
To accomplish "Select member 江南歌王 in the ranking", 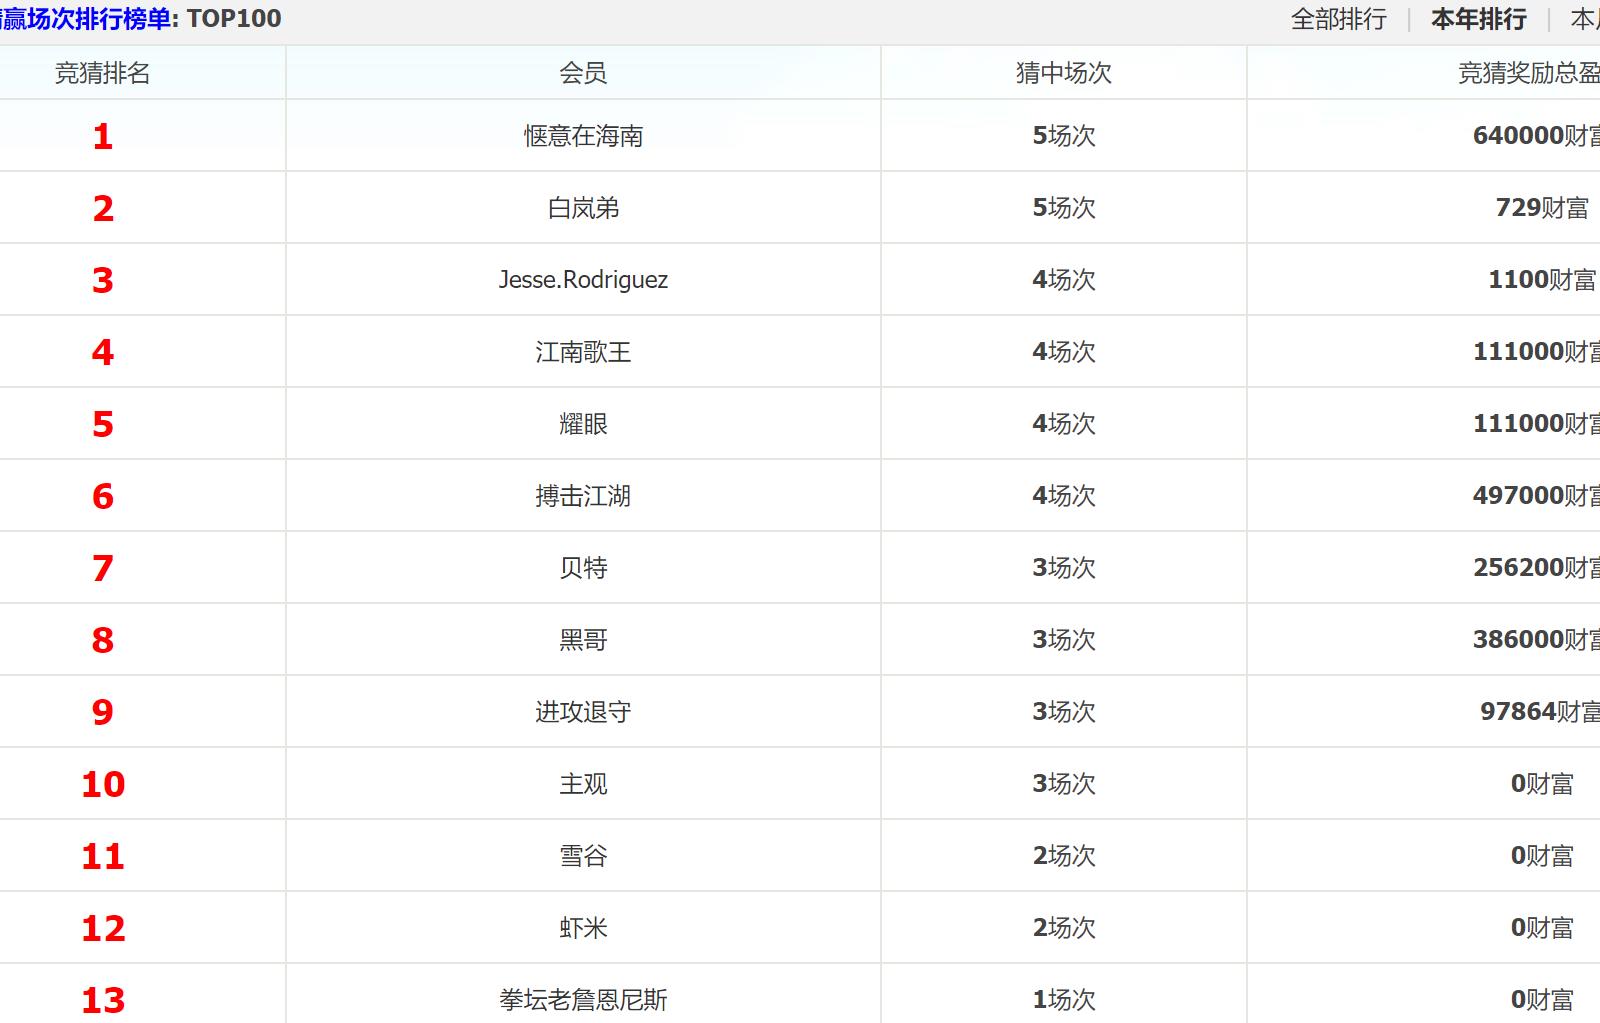I will (583, 352).
